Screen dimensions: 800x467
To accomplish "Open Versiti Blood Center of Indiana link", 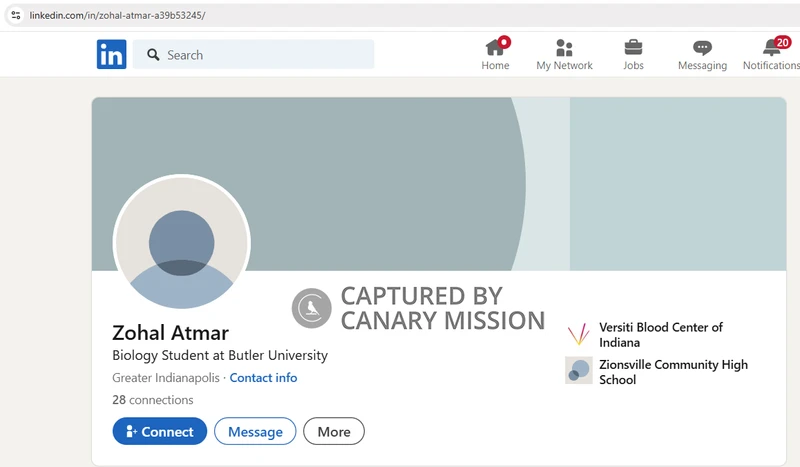I will coord(661,334).
